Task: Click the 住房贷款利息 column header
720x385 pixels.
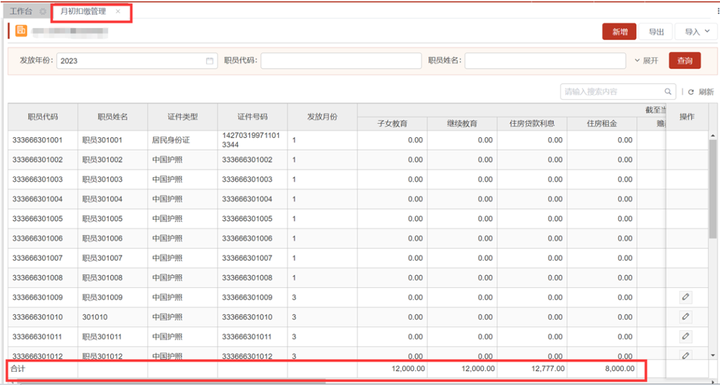Action: [532, 124]
